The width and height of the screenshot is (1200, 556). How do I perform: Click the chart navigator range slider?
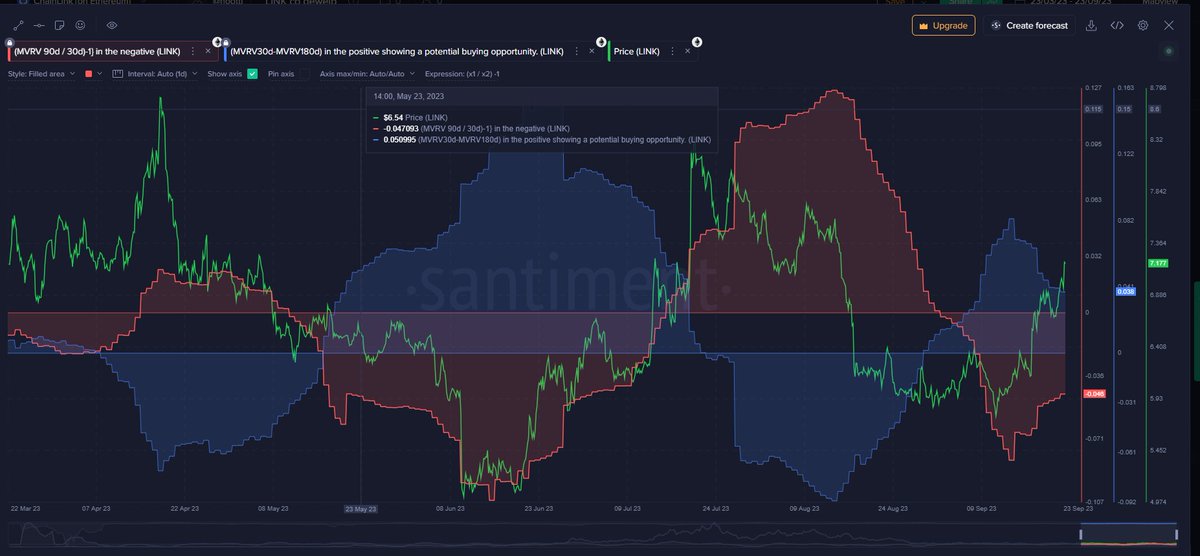tap(1128, 536)
